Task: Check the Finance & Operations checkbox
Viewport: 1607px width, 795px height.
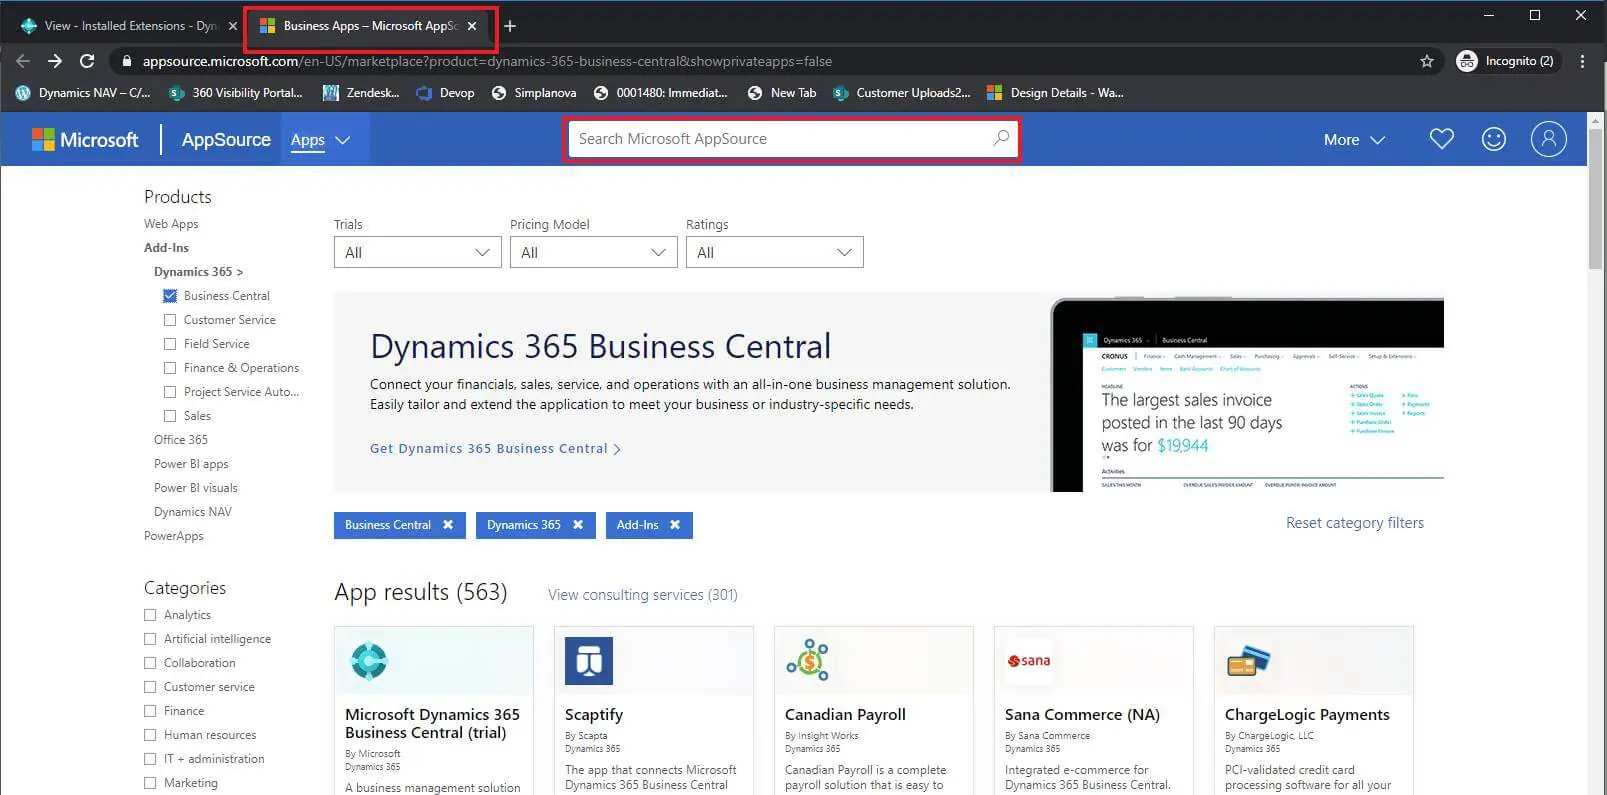Action: 170,368
